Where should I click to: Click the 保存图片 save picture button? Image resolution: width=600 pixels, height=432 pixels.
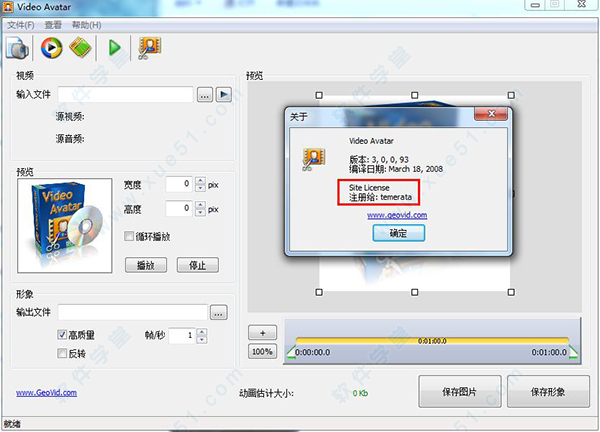(x=460, y=391)
